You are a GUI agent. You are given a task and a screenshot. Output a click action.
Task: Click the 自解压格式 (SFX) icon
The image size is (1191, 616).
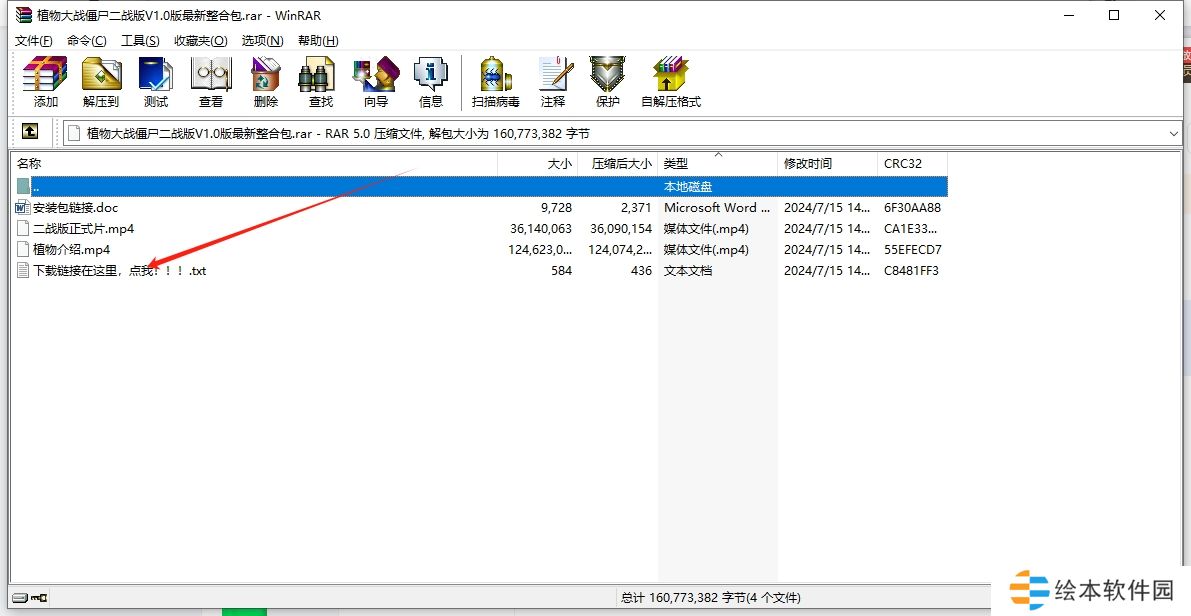(x=671, y=81)
